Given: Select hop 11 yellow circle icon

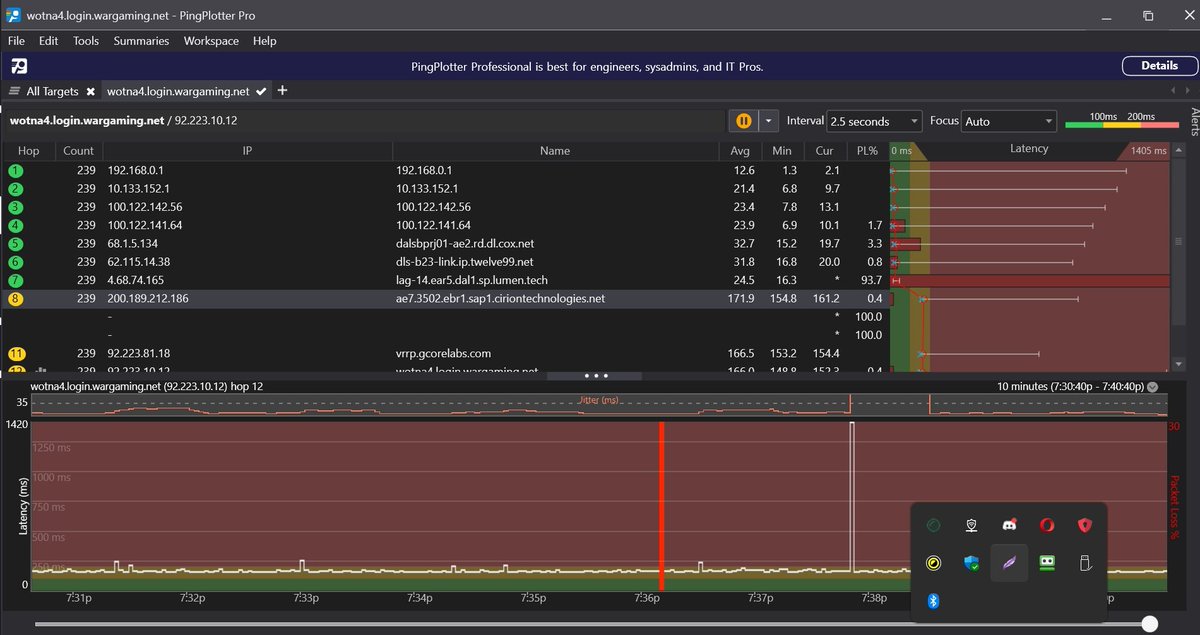Looking at the screenshot, I should coord(17,353).
